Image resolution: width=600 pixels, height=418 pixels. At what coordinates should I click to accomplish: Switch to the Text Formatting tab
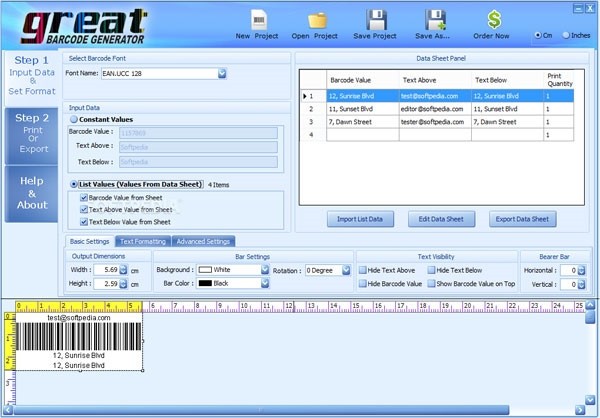[142, 241]
